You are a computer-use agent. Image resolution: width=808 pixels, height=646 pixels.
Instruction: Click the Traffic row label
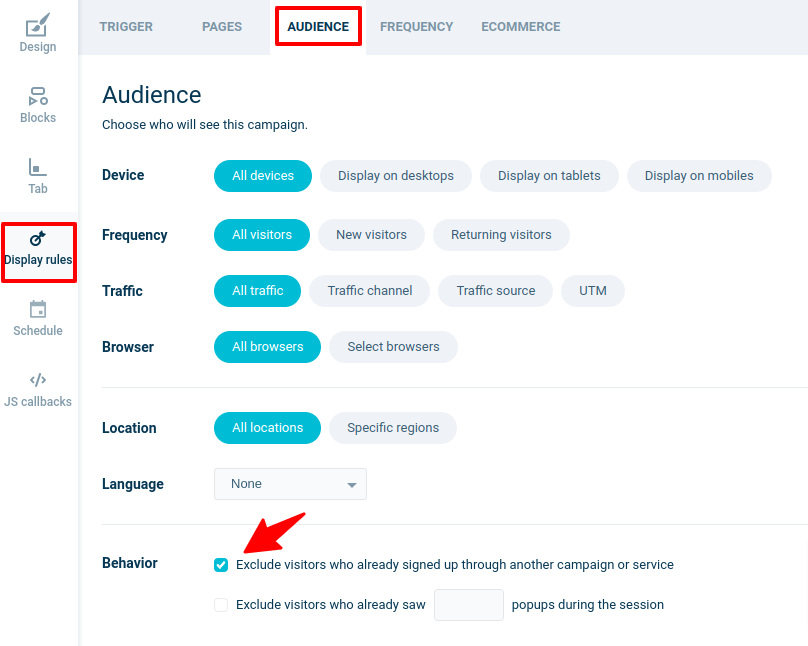click(122, 291)
